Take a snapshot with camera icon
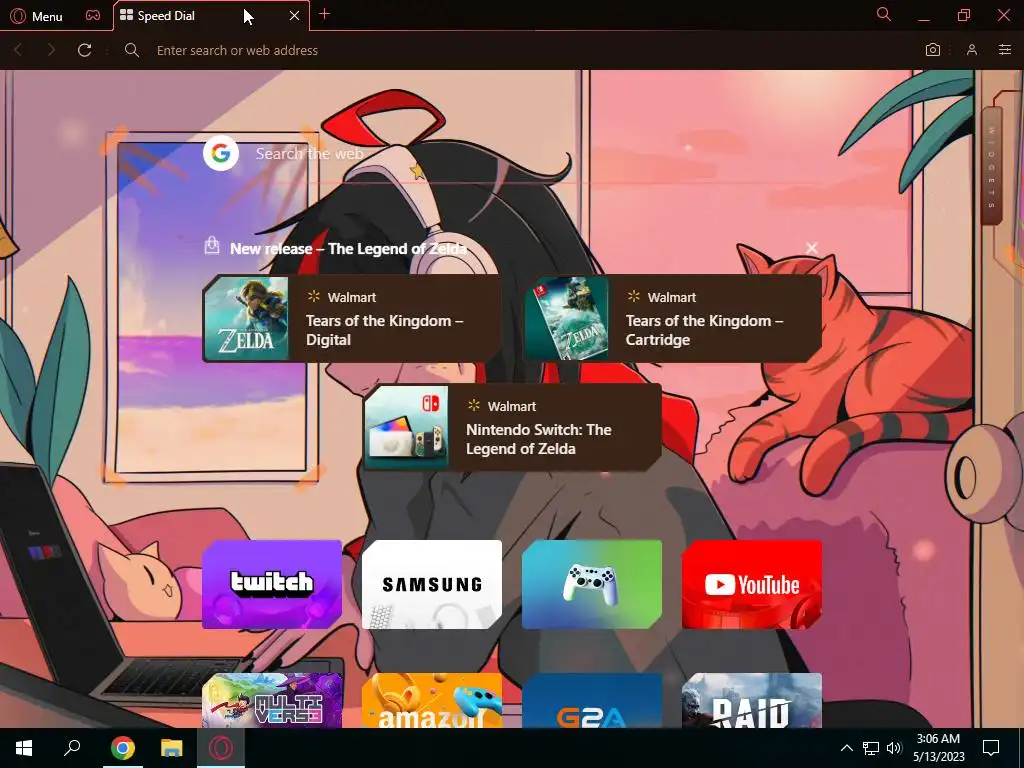Screen dimensions: 1024x768 tap(933, 50)
